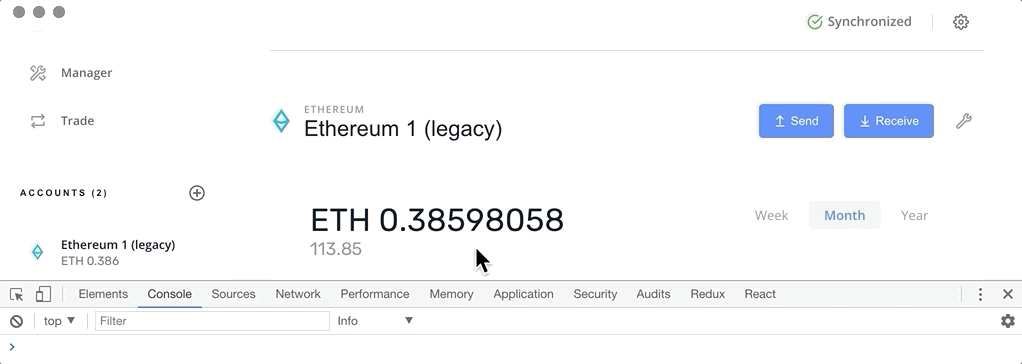Click the Synchronized status indicator

859,22
